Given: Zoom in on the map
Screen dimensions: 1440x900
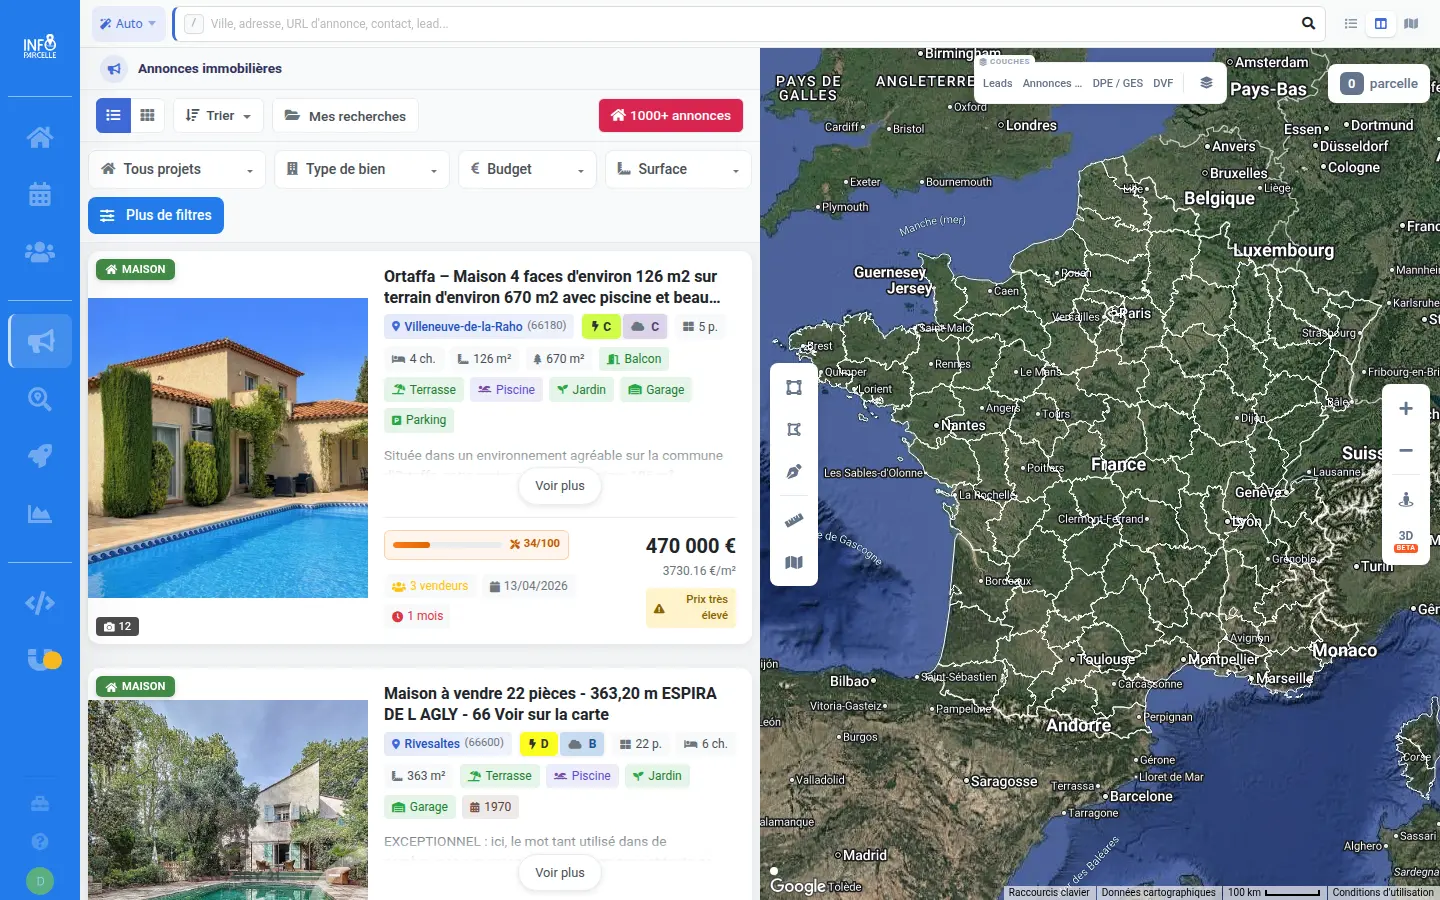Looking at the screenshot, I should [x=1406, y=408].
